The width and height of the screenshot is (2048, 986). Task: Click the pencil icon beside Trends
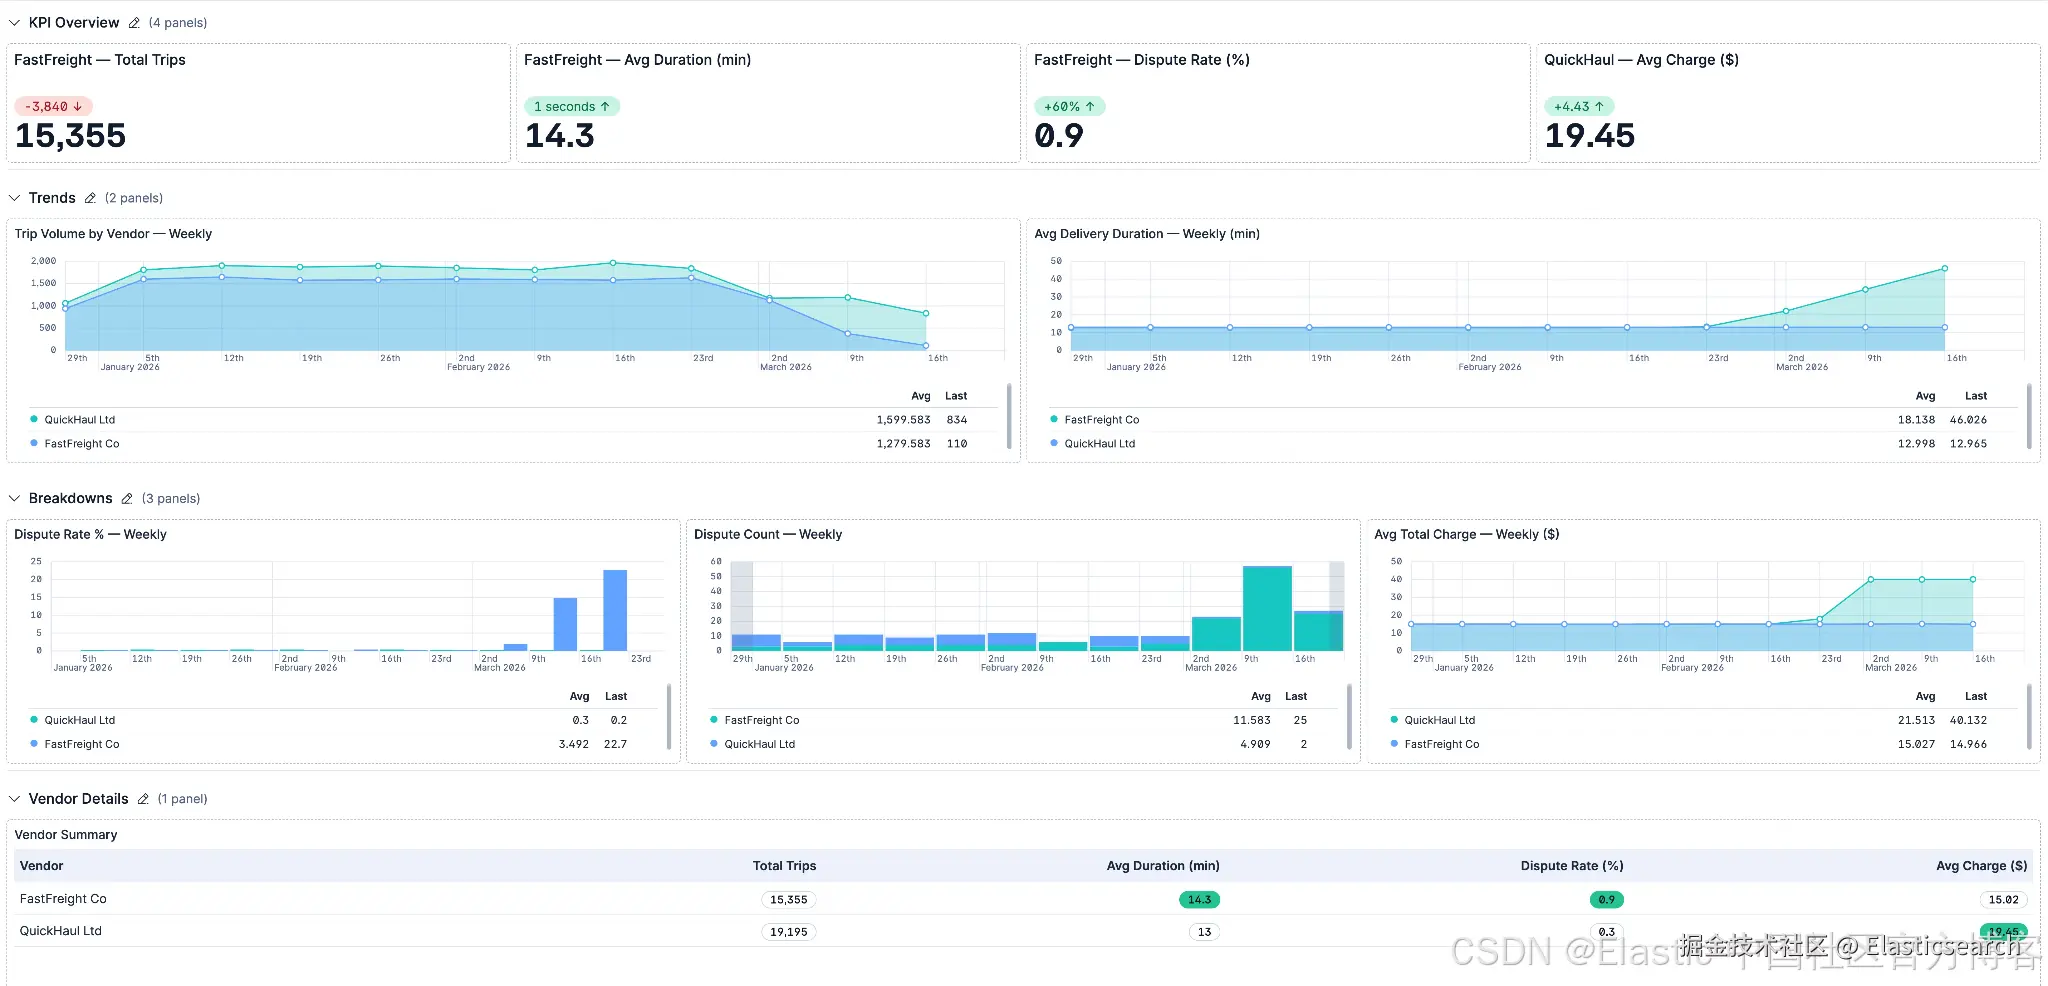(90, 198)
